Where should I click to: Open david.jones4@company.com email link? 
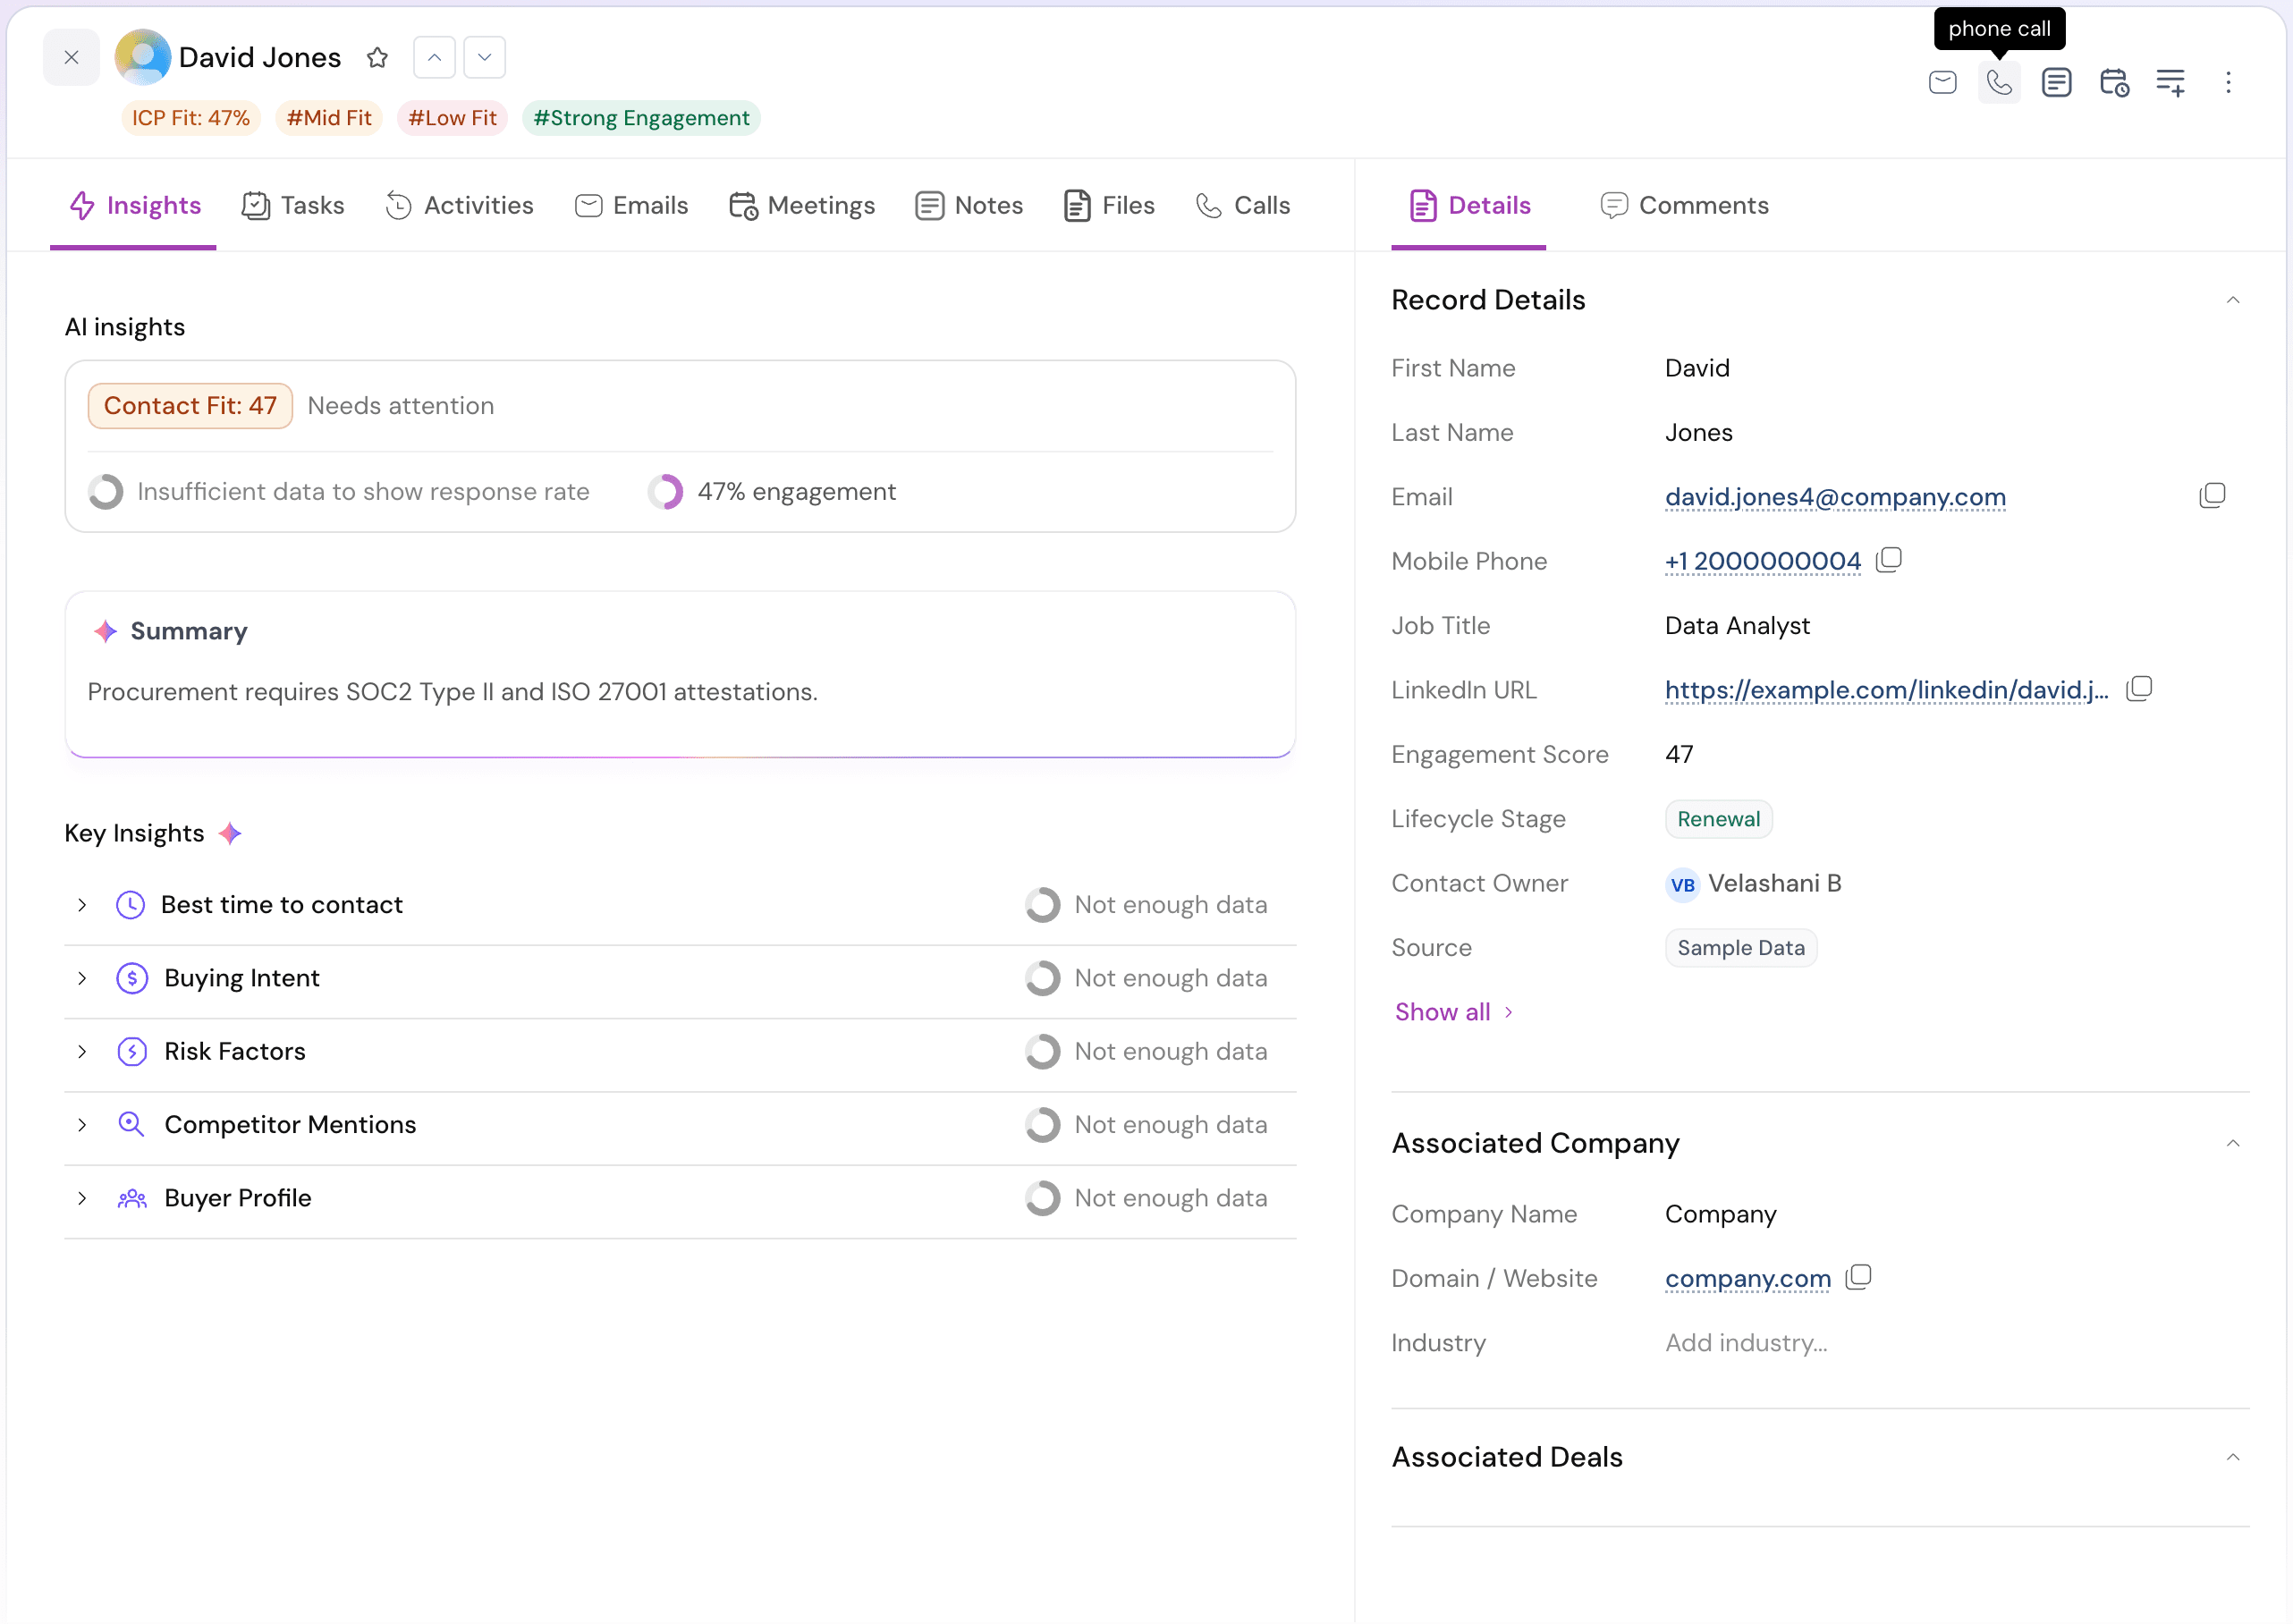click(x=1835, y=497)
